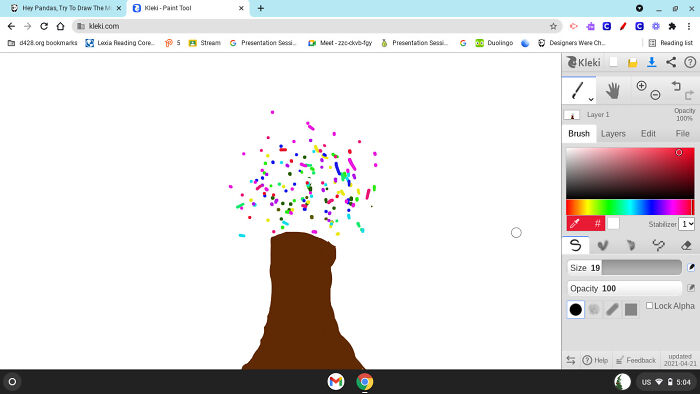Select the brush tool in Kleki

tap(578, 90)
